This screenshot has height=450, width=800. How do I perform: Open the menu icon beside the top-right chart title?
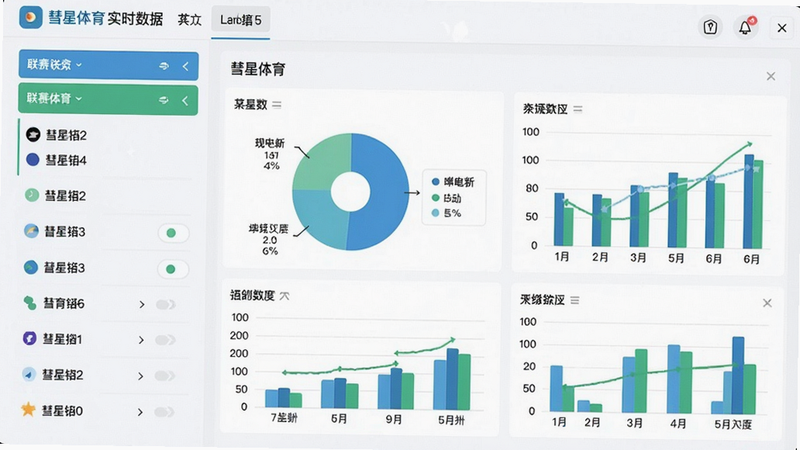coord(578,109)
